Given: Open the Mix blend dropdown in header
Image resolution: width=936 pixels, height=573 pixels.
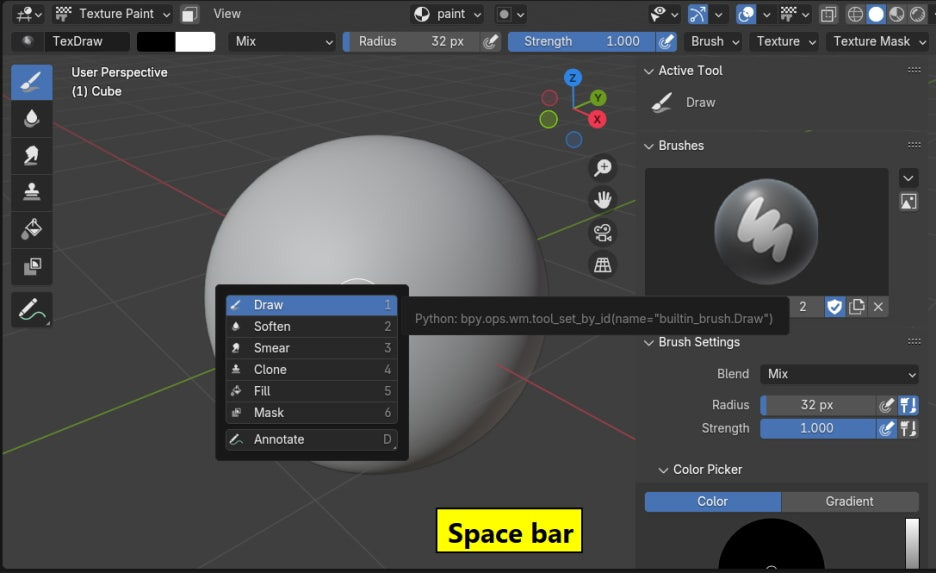Looking at the screenshot, I should click(x=282, y=41).
